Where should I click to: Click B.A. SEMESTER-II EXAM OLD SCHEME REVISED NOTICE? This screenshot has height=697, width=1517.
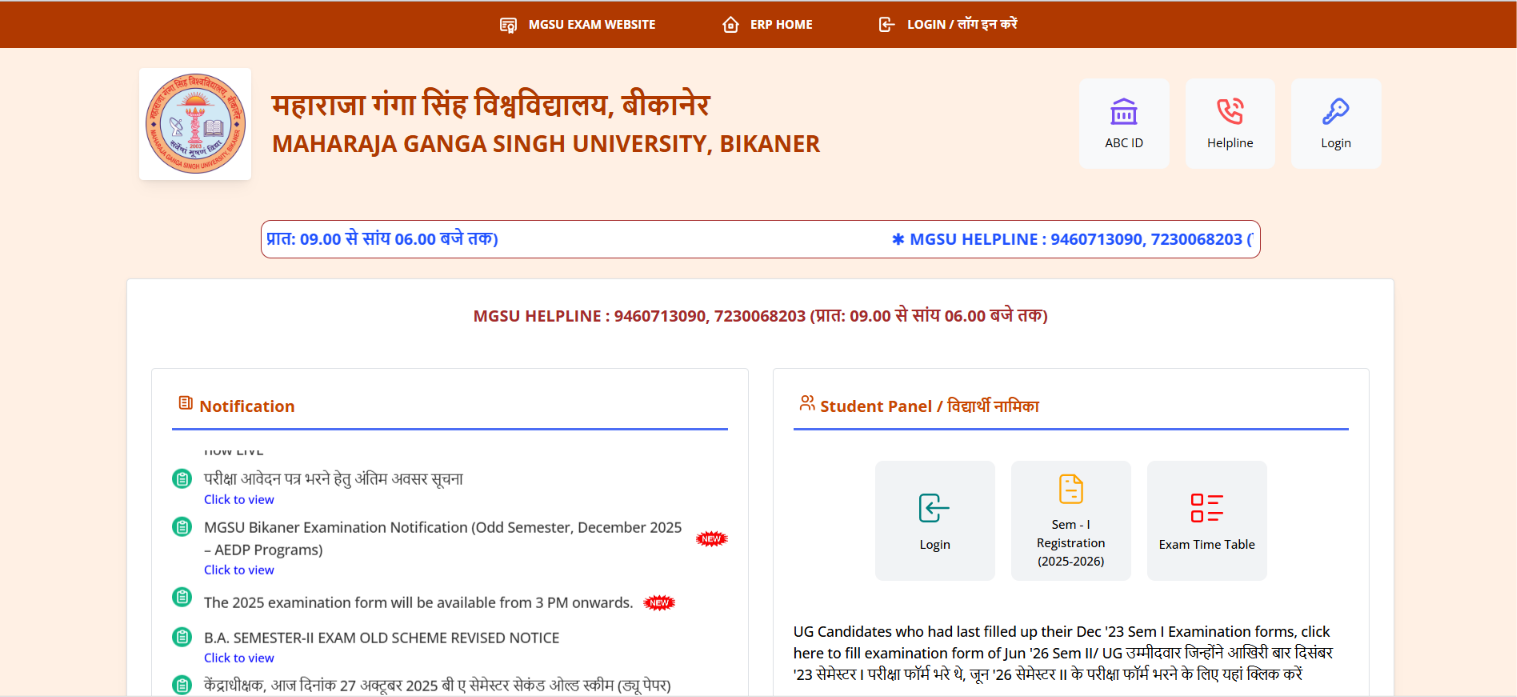coord(382,638)
